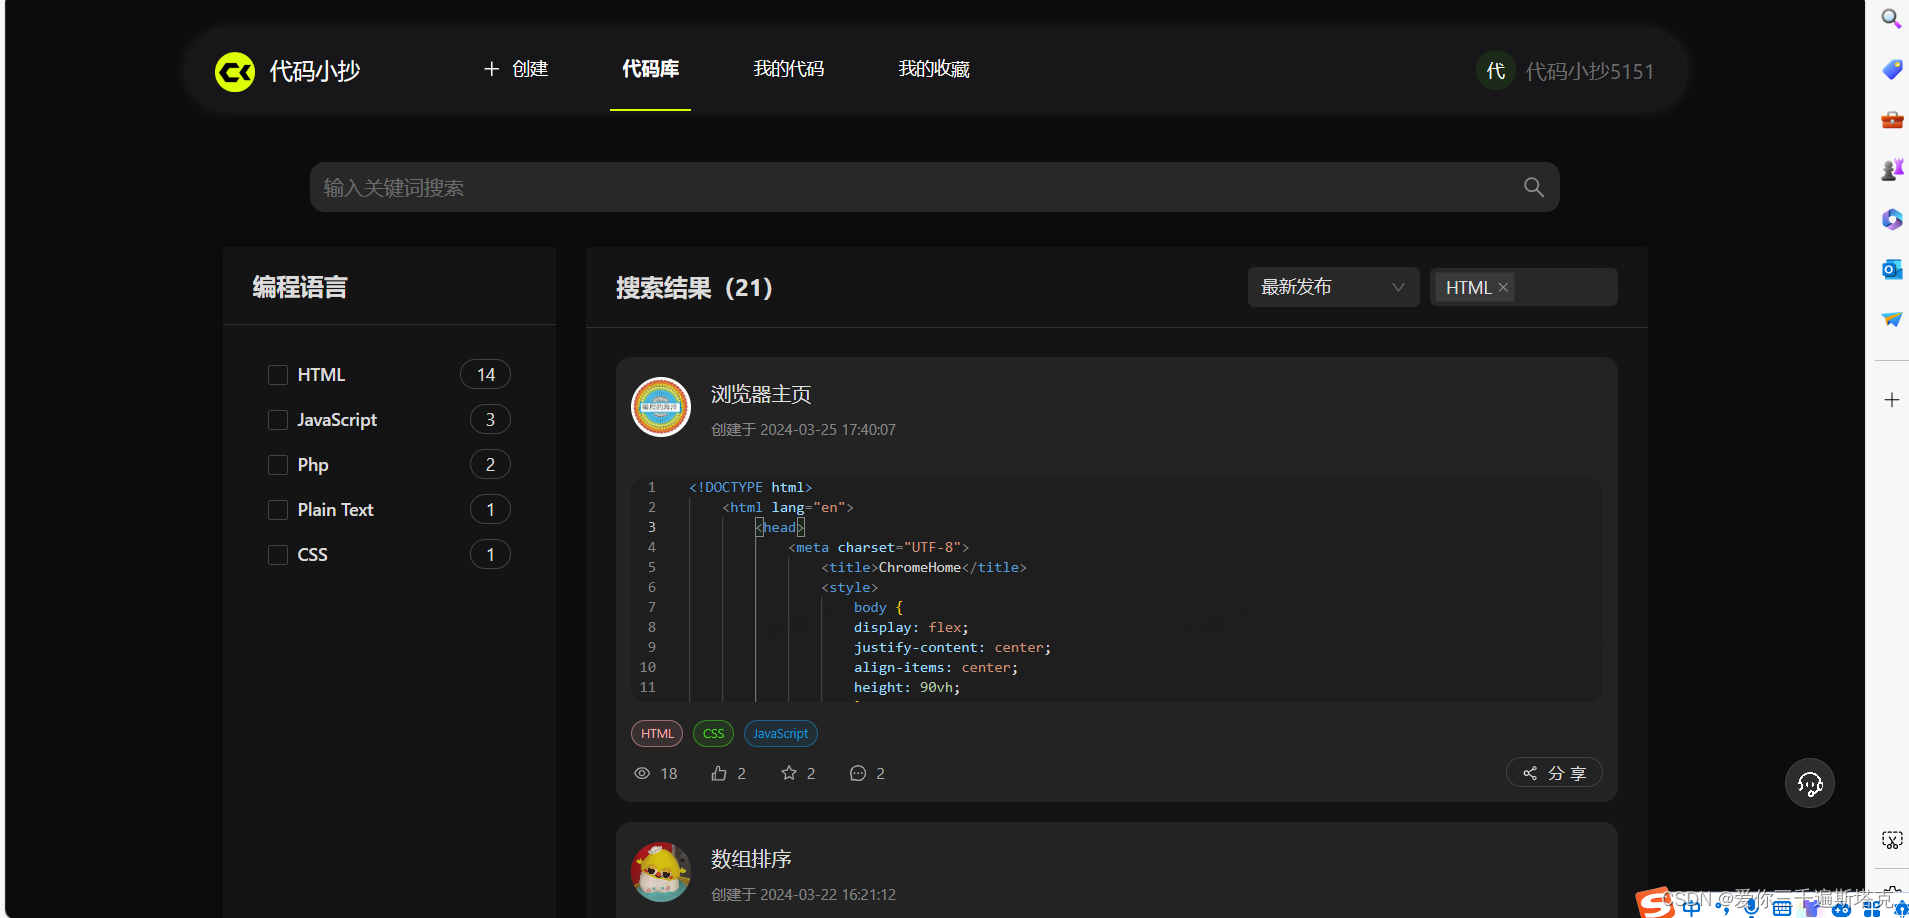
Task: Enable the JavaScript filter checkbox
Action: click(277, 419)
